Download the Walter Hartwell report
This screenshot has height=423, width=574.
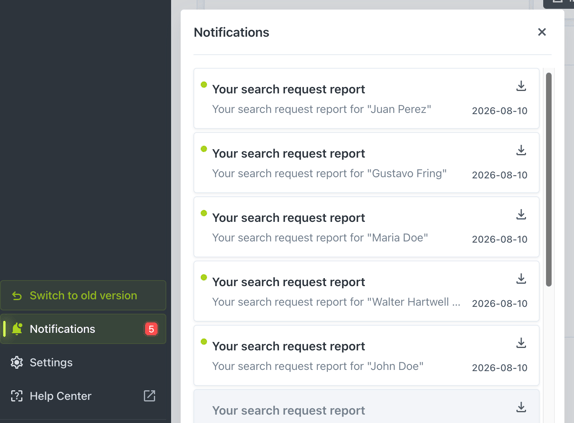521,279
